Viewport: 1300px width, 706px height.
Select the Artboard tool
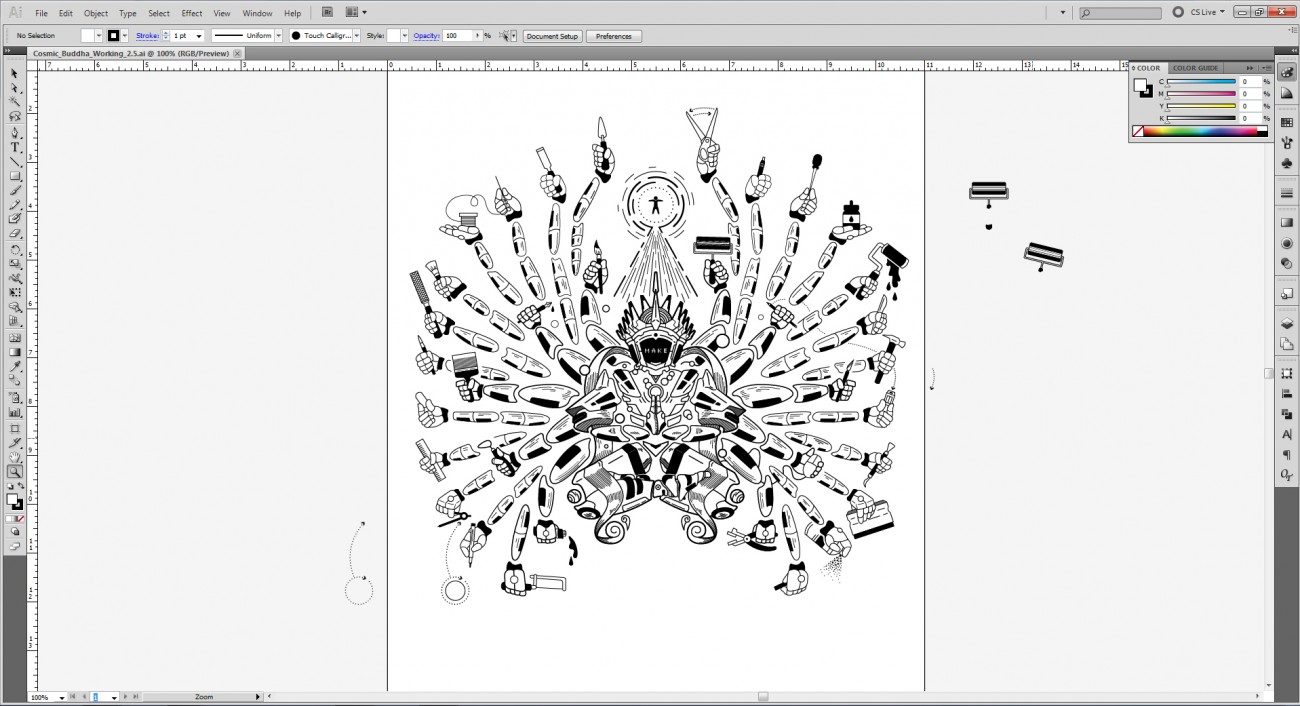click(x=15, y=429)
